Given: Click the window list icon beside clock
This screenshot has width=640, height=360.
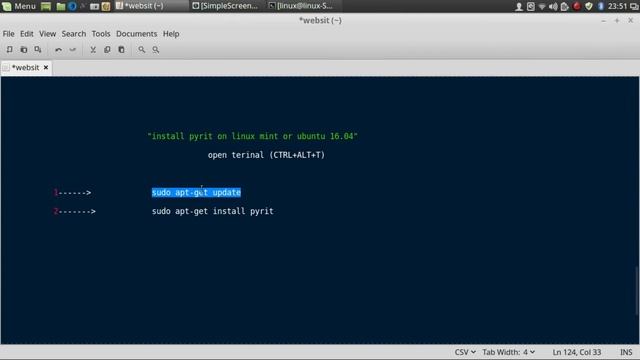Looking at the screenshot, I should pos(635,6).
